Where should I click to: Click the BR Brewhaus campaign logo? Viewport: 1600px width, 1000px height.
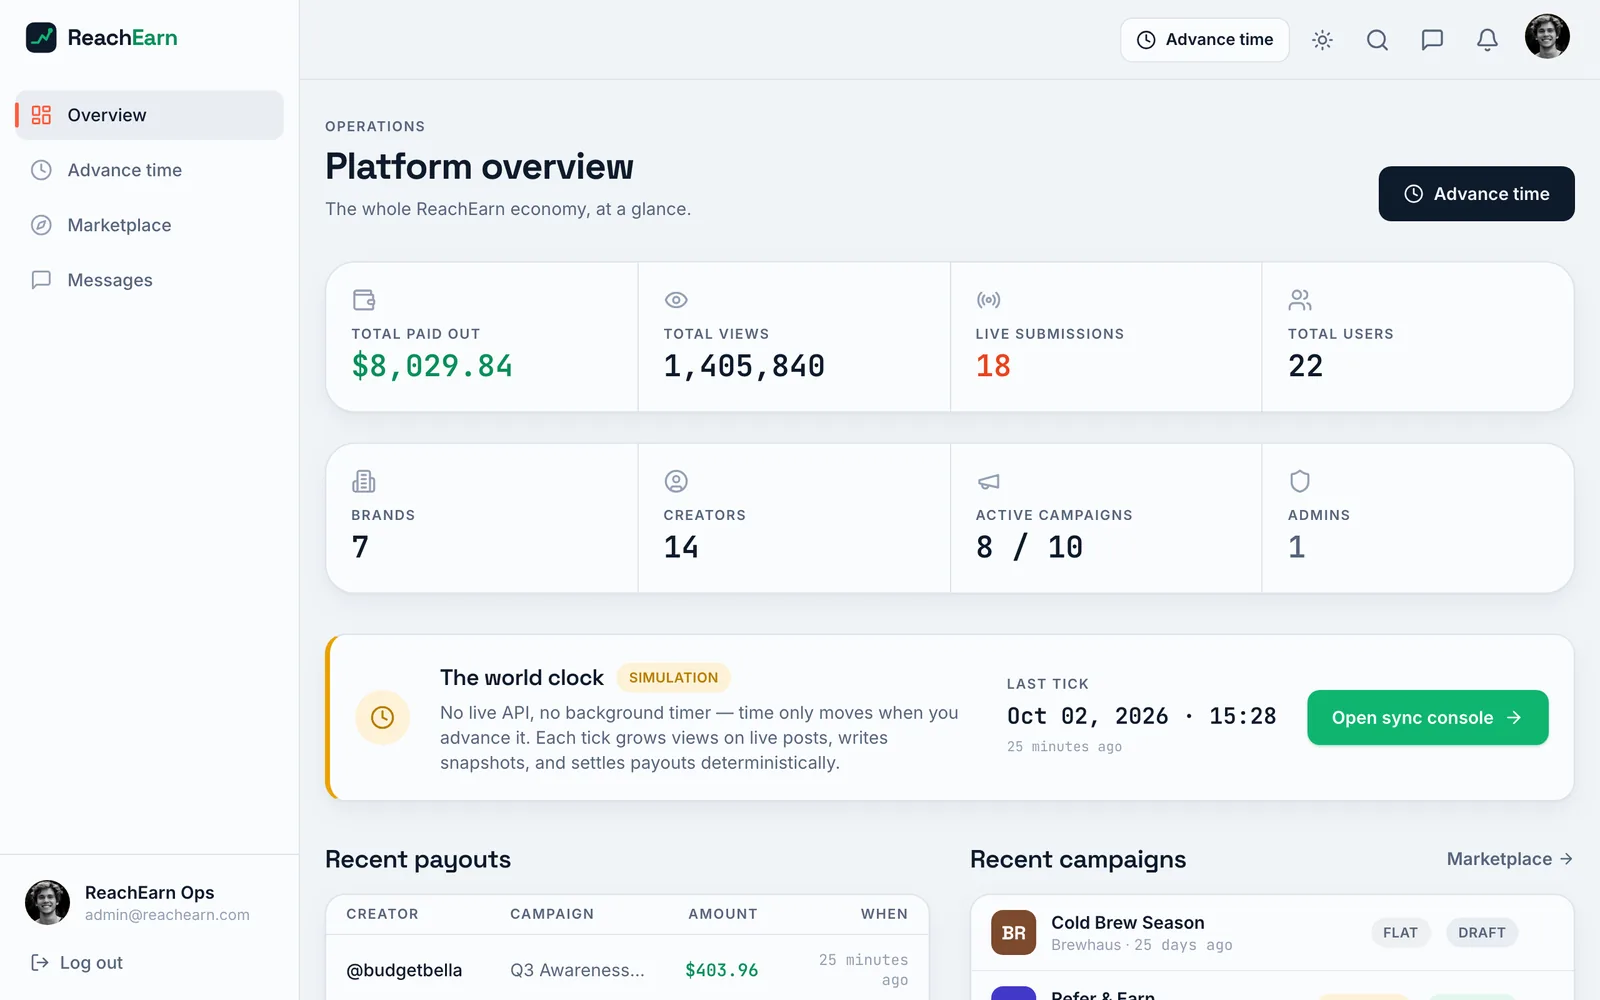click(x=1013, y=933)
